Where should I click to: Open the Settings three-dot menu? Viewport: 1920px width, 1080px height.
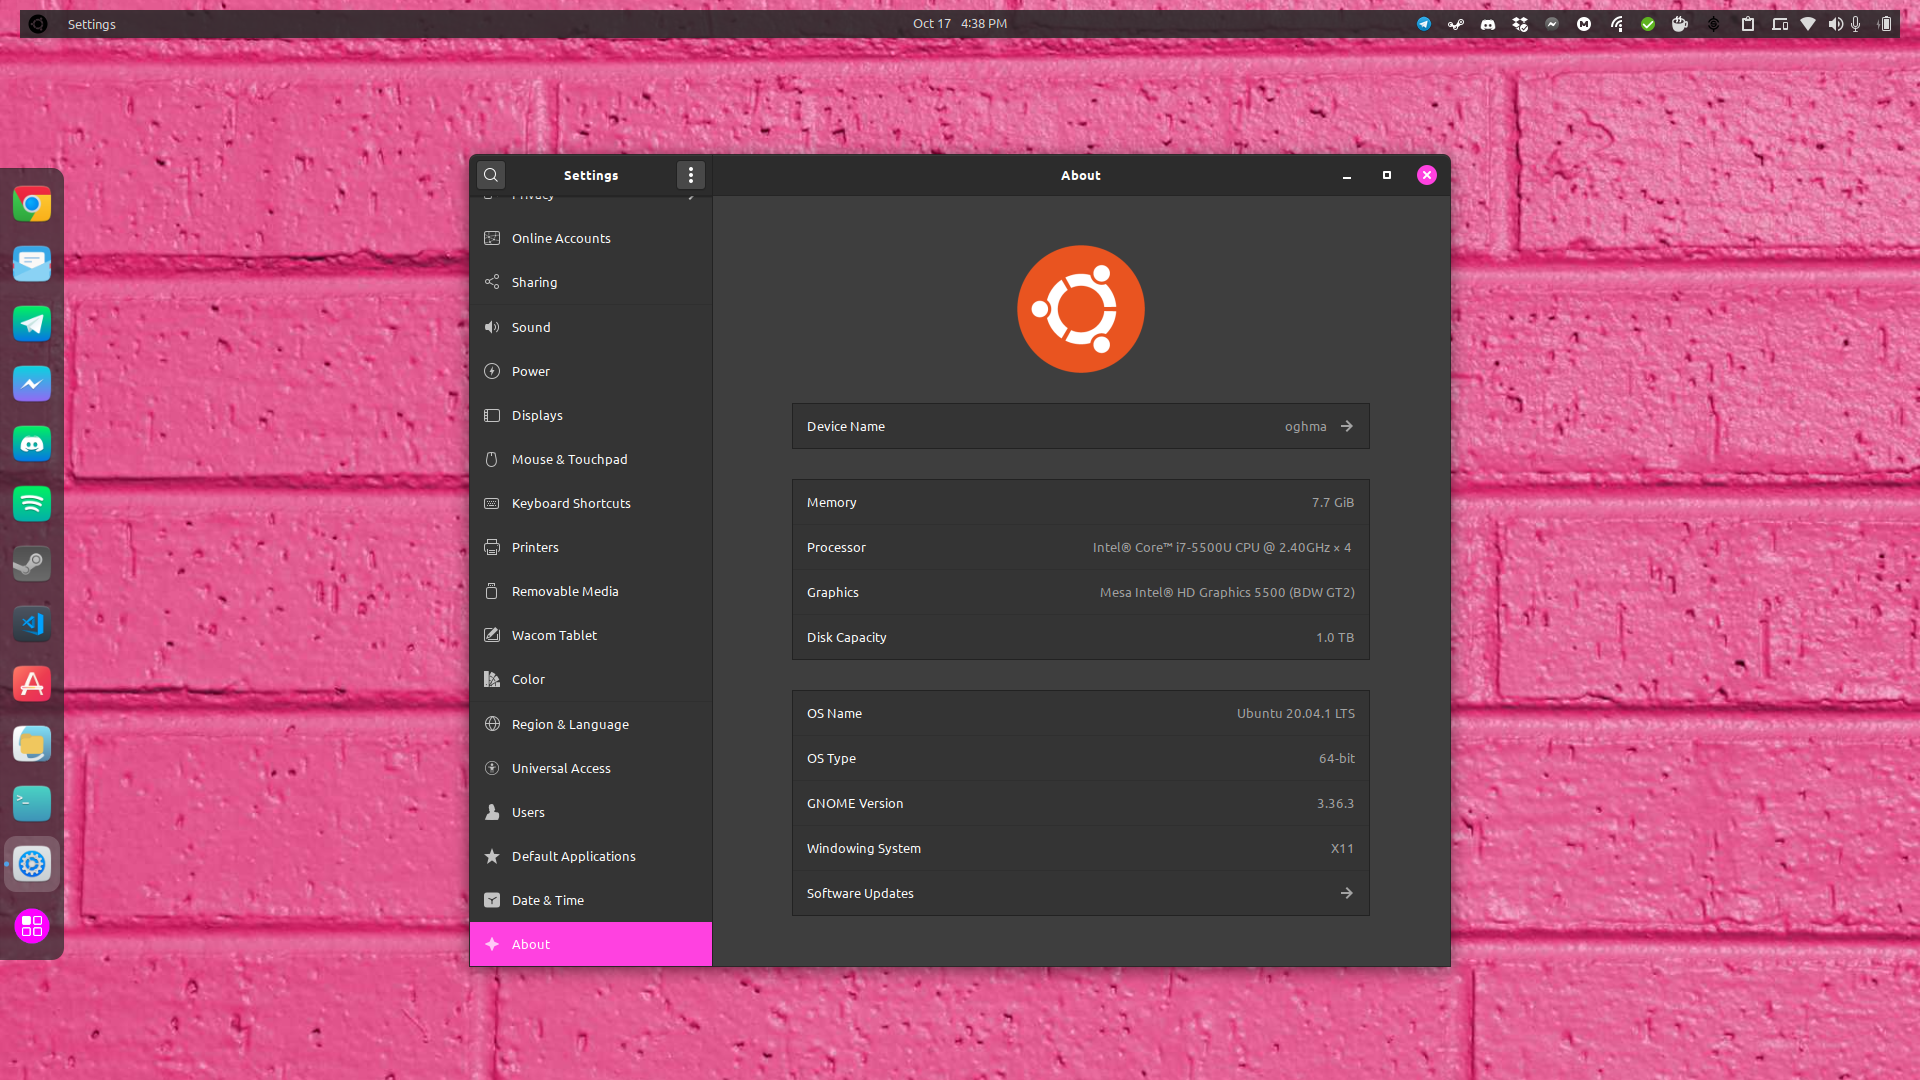tap(691, 175)
